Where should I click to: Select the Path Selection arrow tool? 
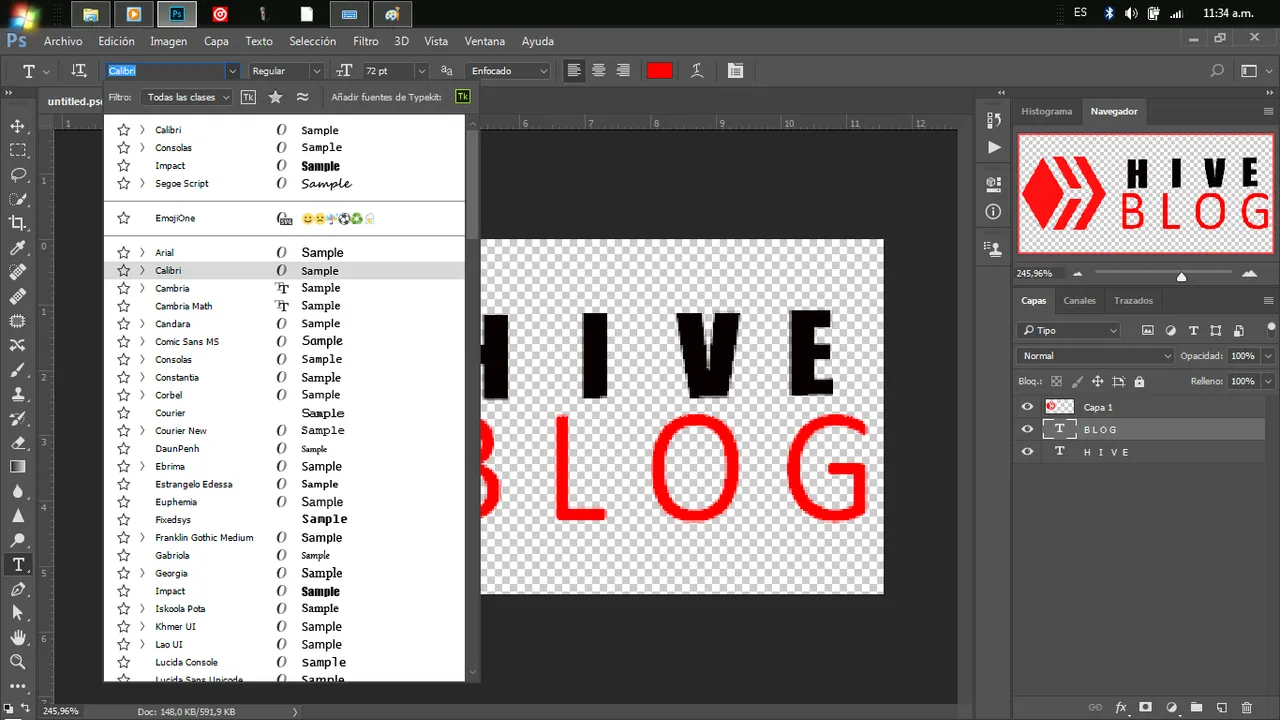tap(17, 613)
